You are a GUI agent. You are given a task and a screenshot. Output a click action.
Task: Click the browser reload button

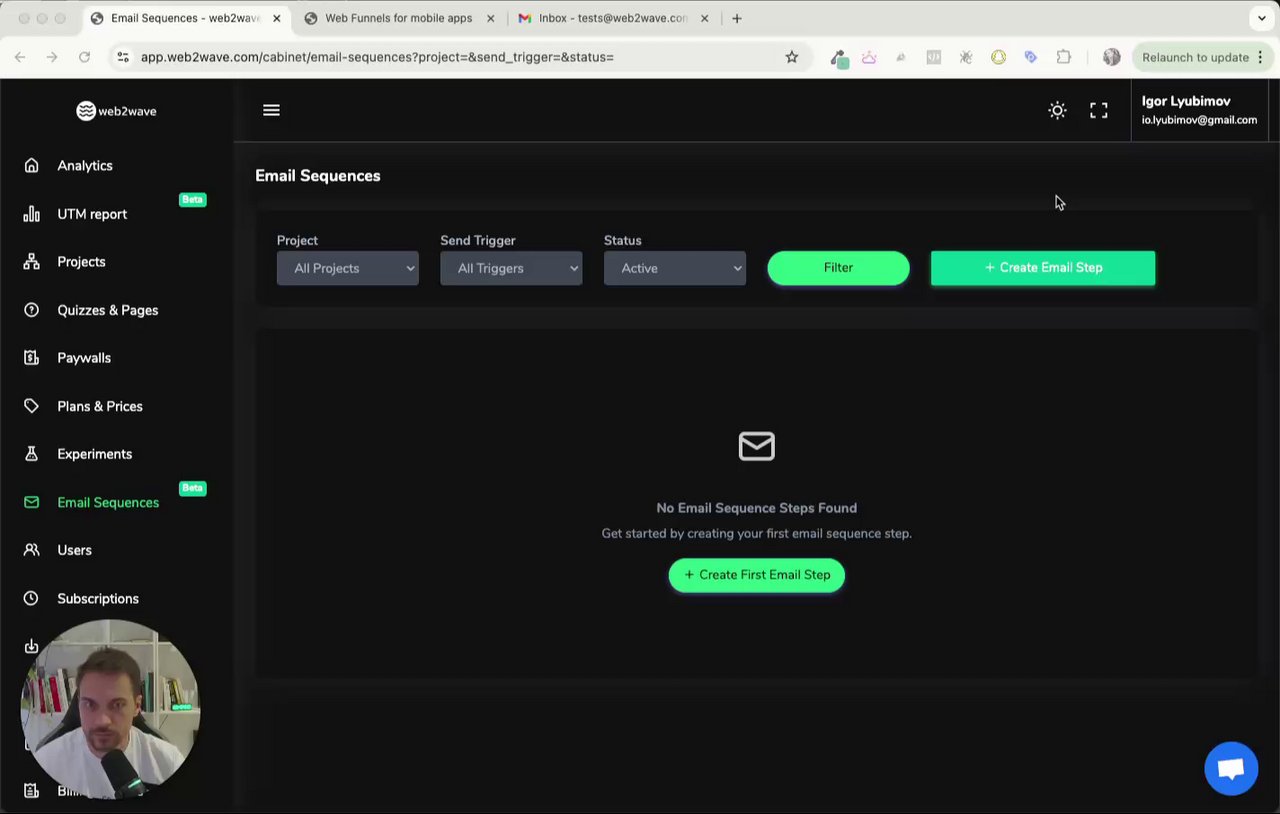pos(85,57)
